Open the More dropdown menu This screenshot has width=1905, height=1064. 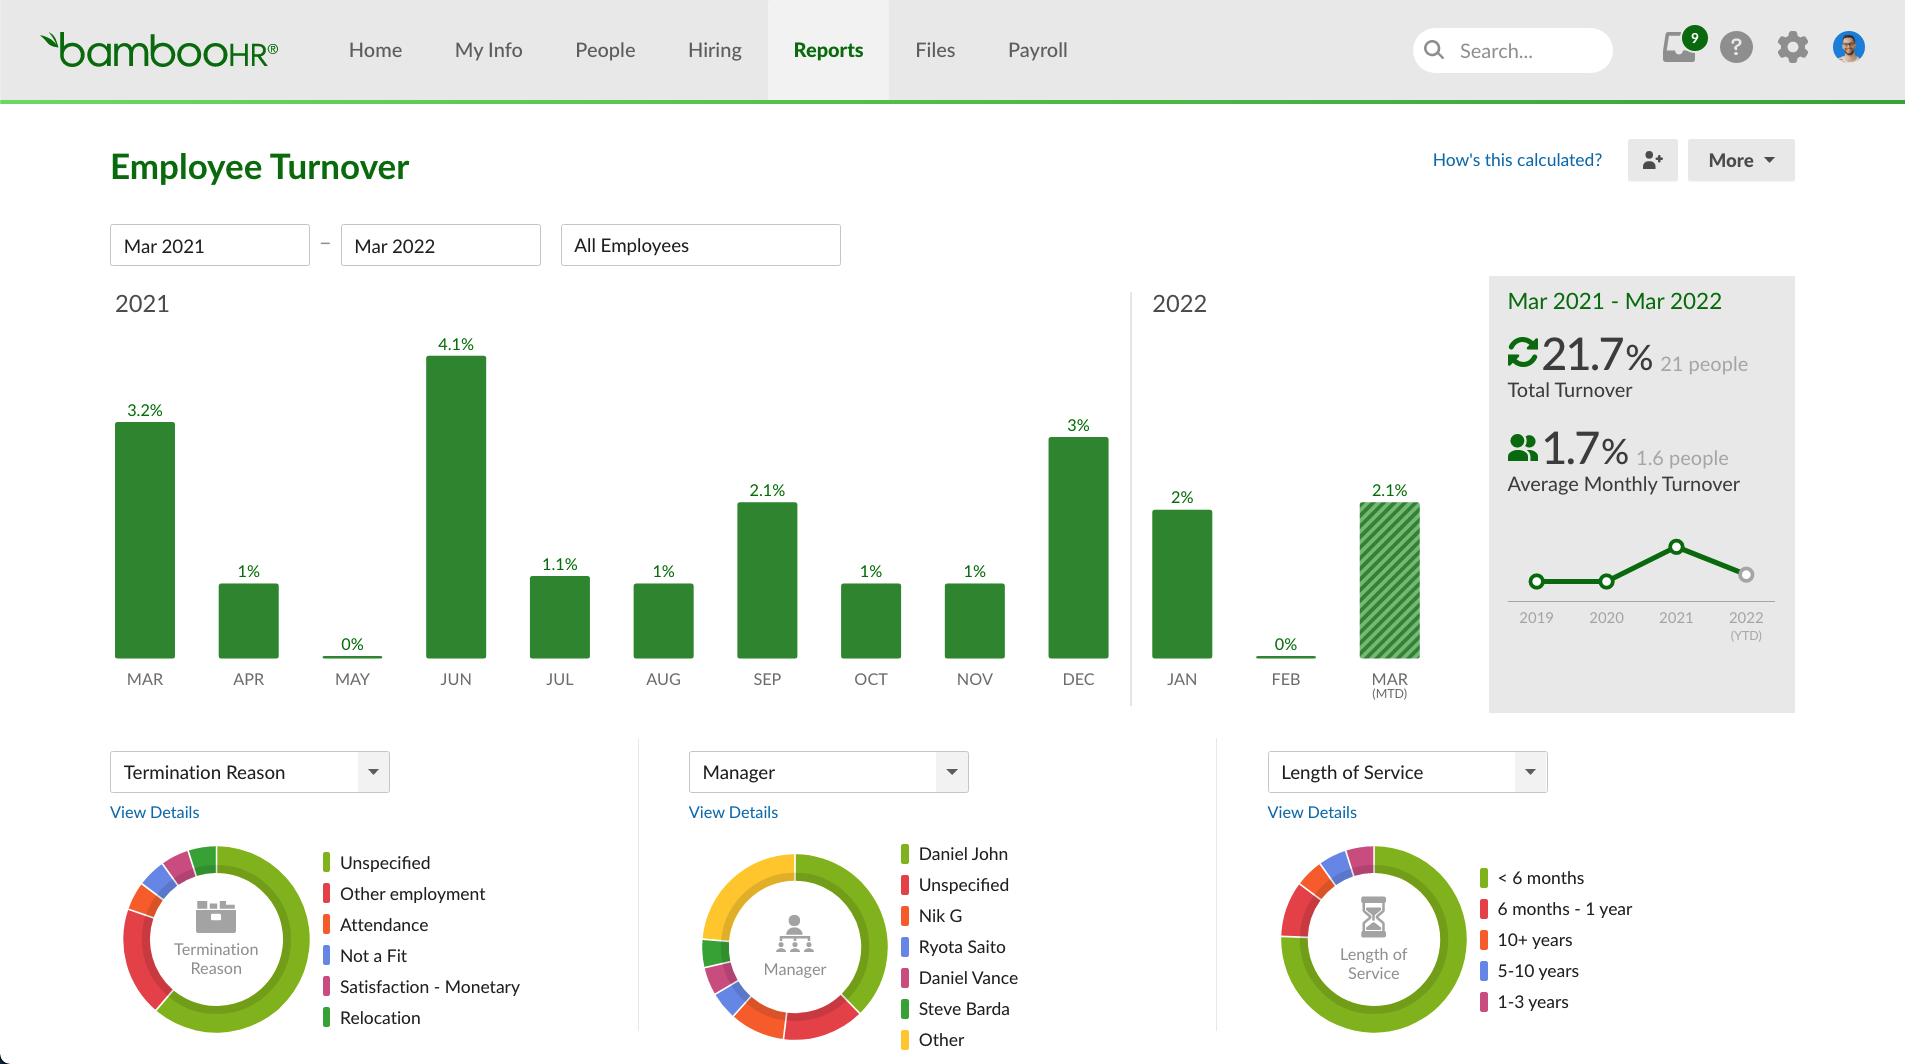[1740, 160]
